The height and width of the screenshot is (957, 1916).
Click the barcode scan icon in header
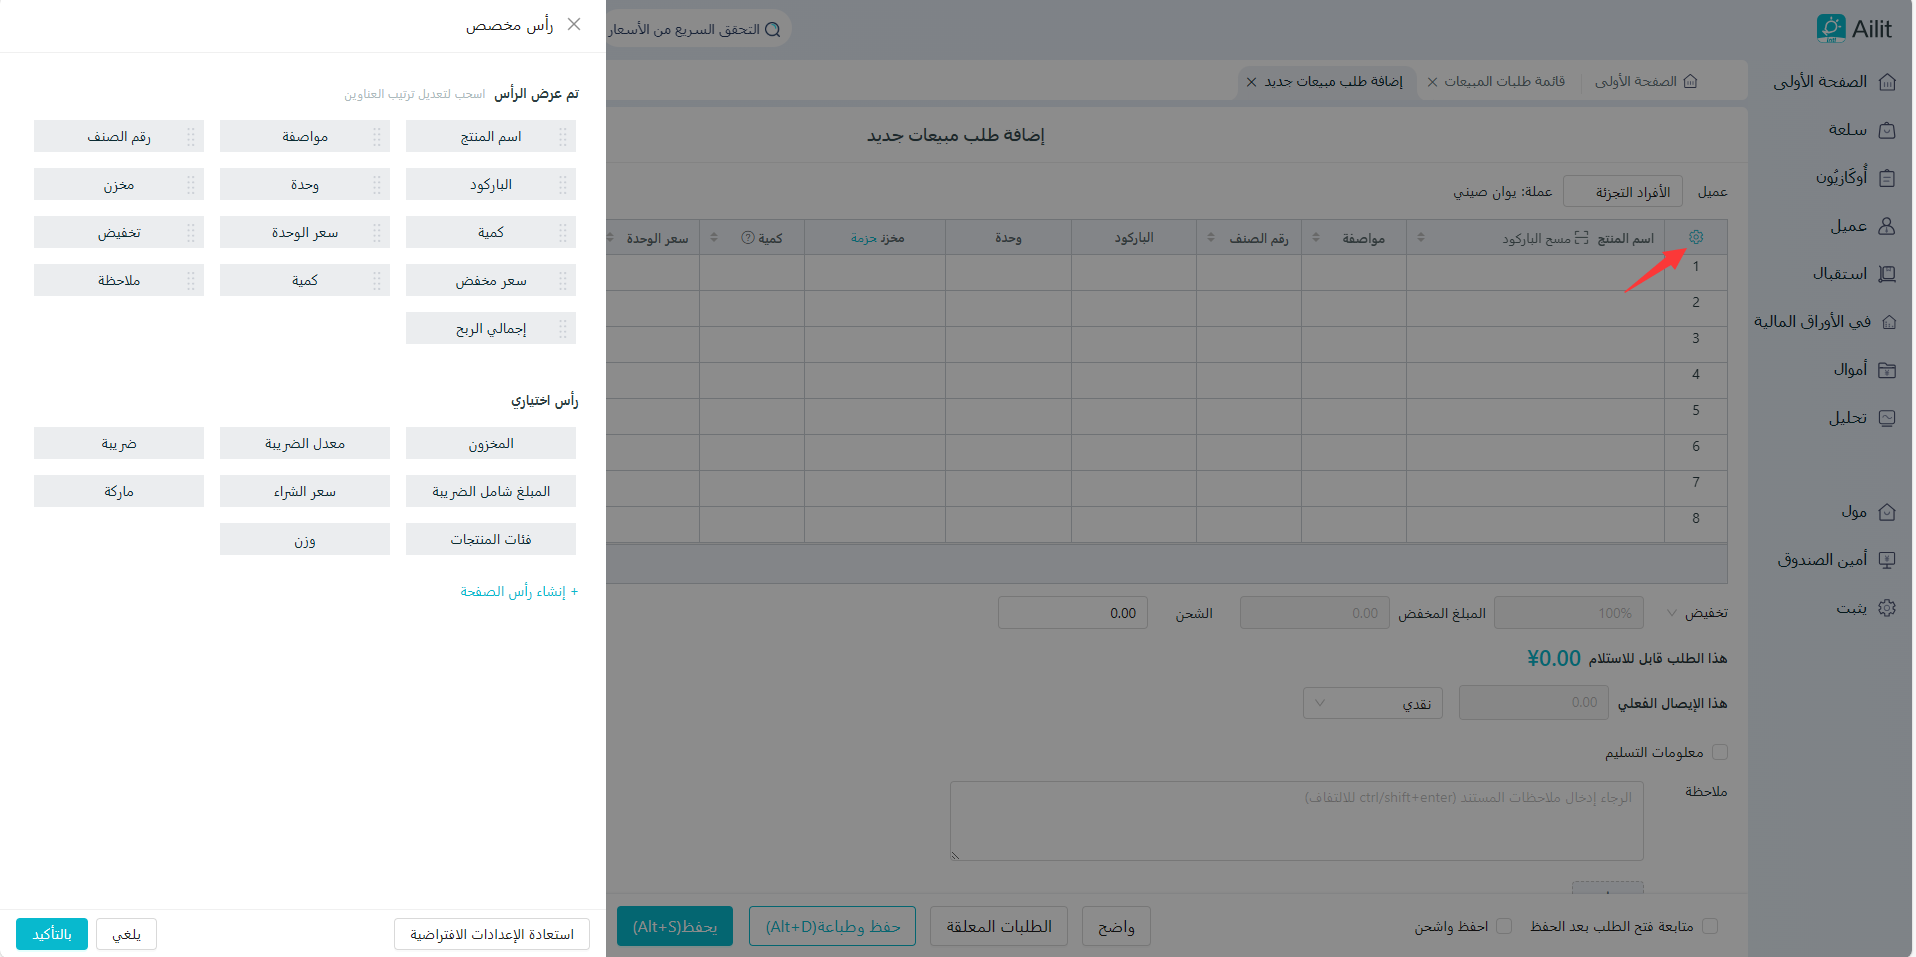click(1581, 238)
